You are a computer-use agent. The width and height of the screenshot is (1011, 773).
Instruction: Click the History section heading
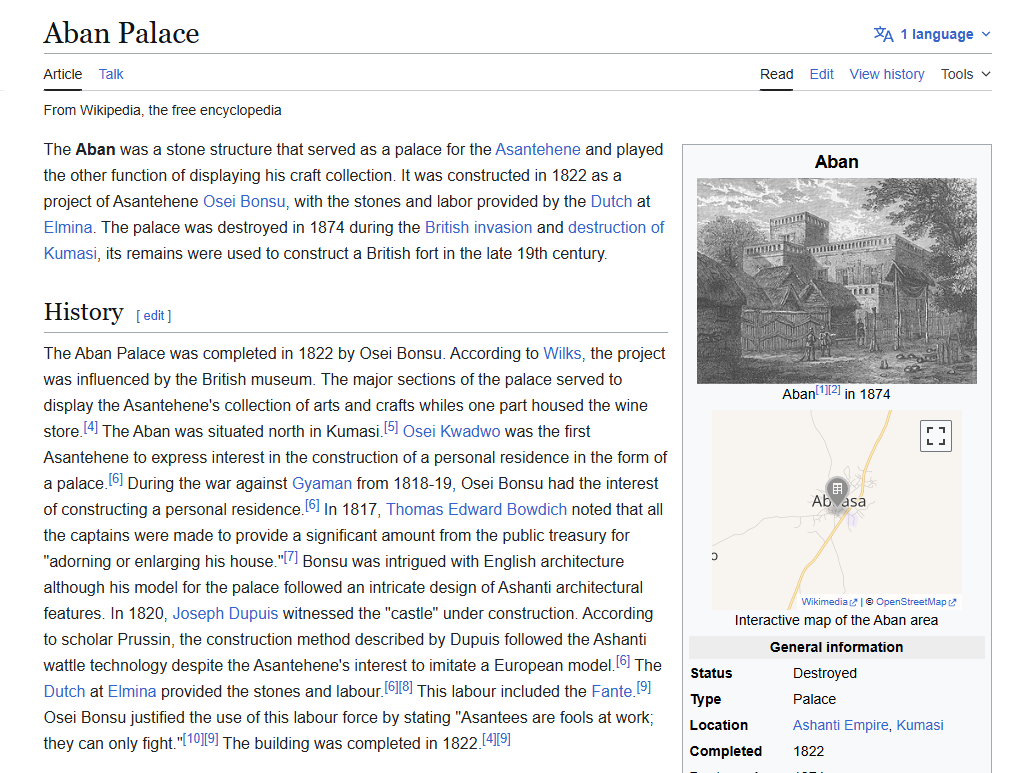[x=83, y=312]
